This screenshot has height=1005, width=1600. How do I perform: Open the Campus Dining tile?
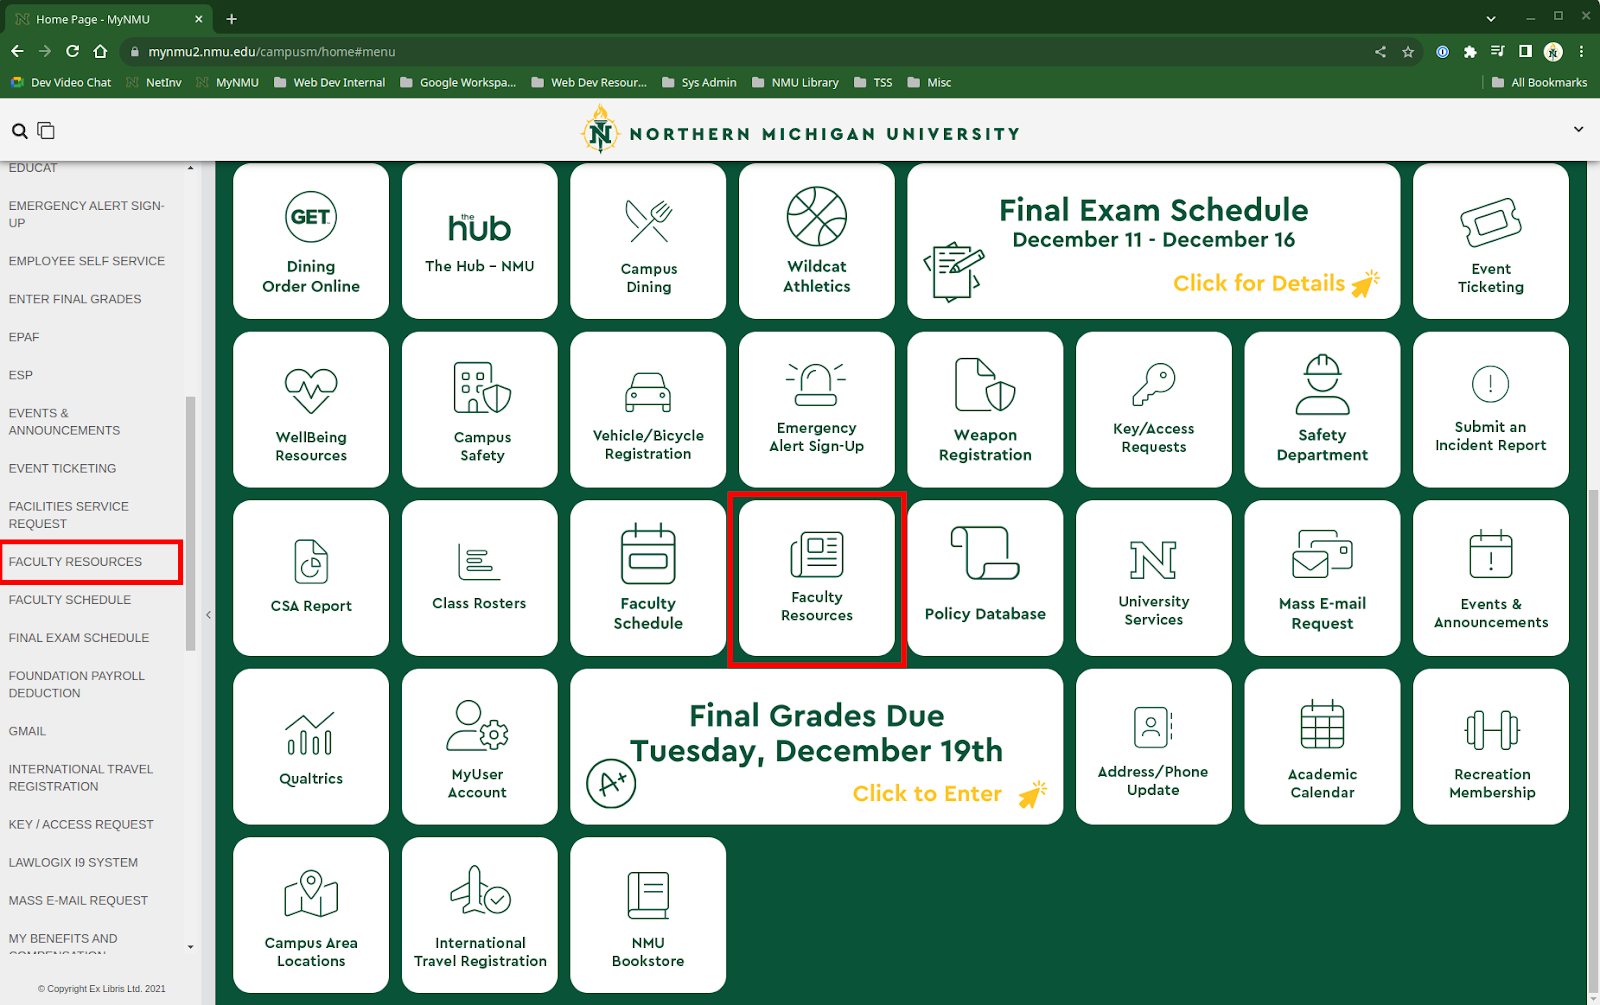[648, 241]
